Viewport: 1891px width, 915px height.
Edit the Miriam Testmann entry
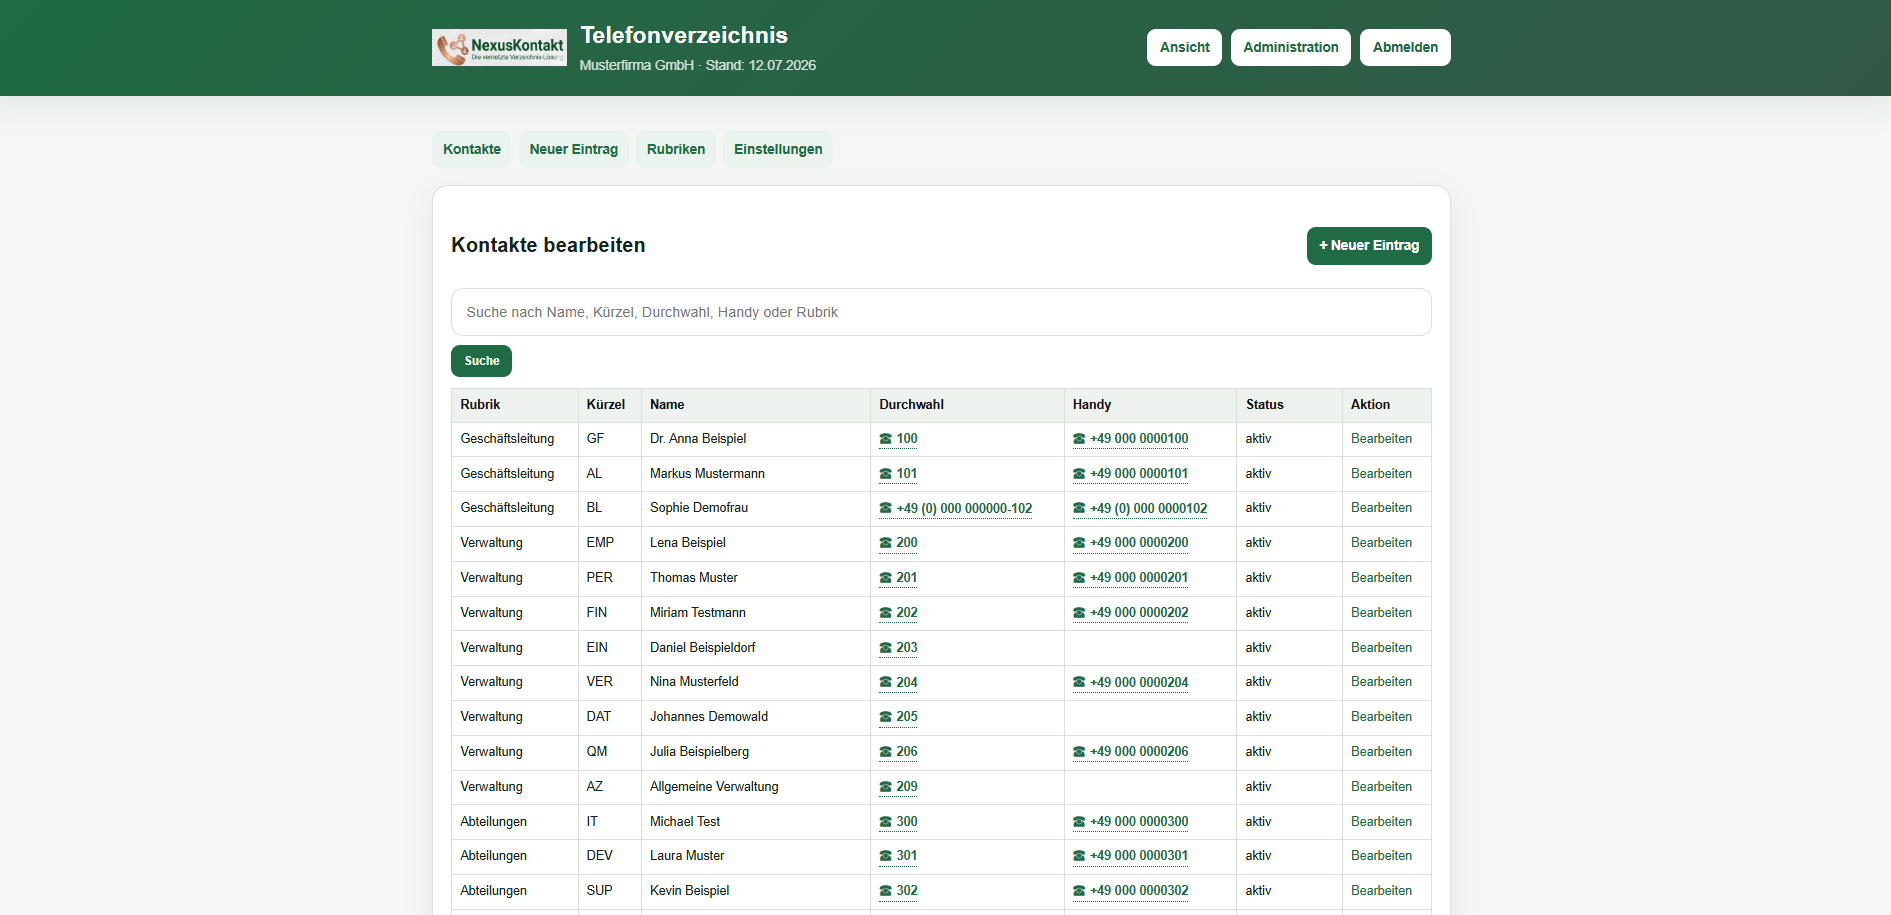1381,613
